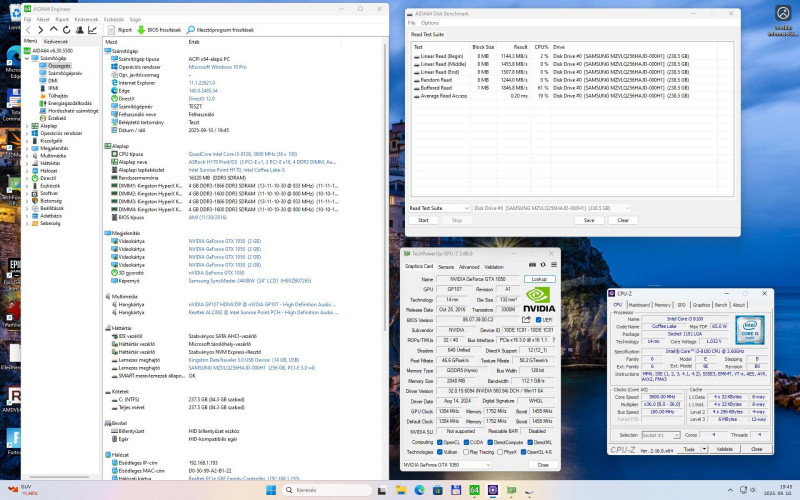Click the Adatbázis tree icon
Image resolution: width=800 pixels, height=500 pixels.
35,216
